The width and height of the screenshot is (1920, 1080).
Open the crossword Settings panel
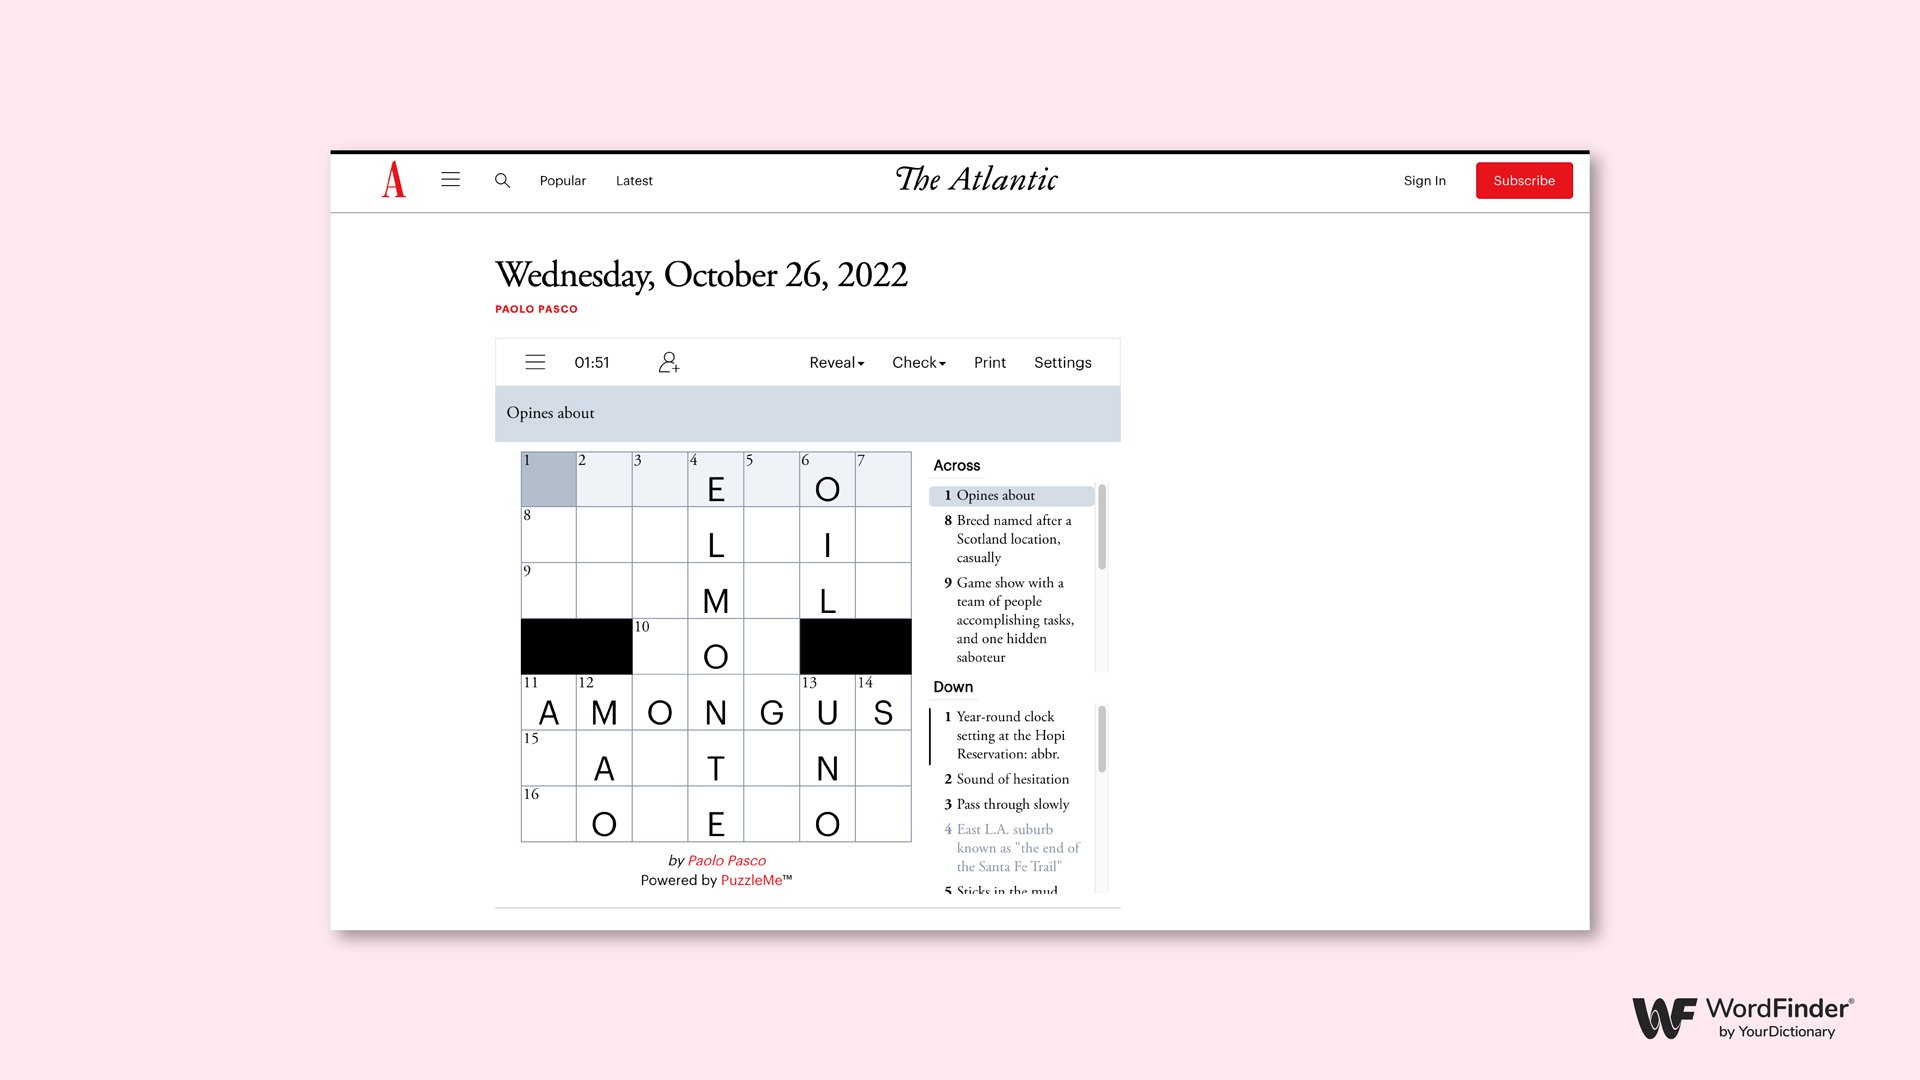[1062, 361]
